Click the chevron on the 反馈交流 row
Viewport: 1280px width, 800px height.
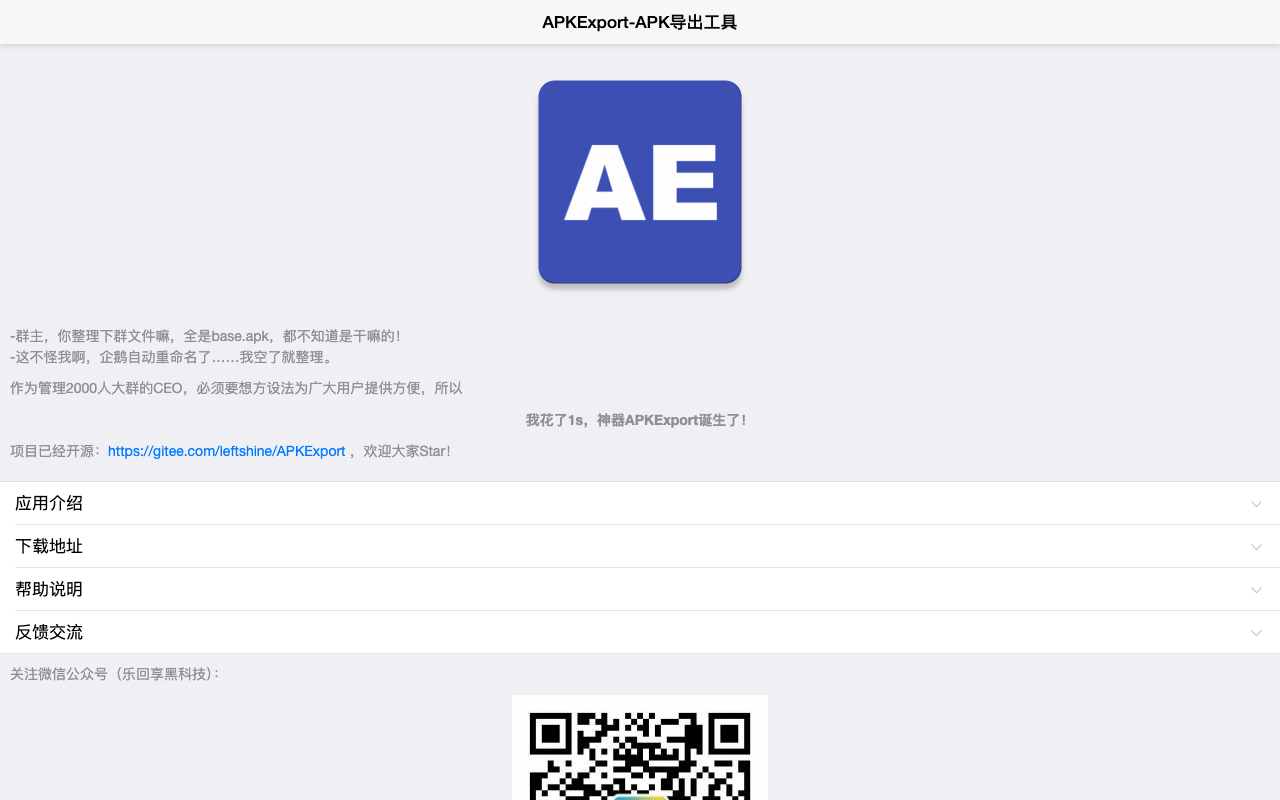click(x=1257, y=633)
